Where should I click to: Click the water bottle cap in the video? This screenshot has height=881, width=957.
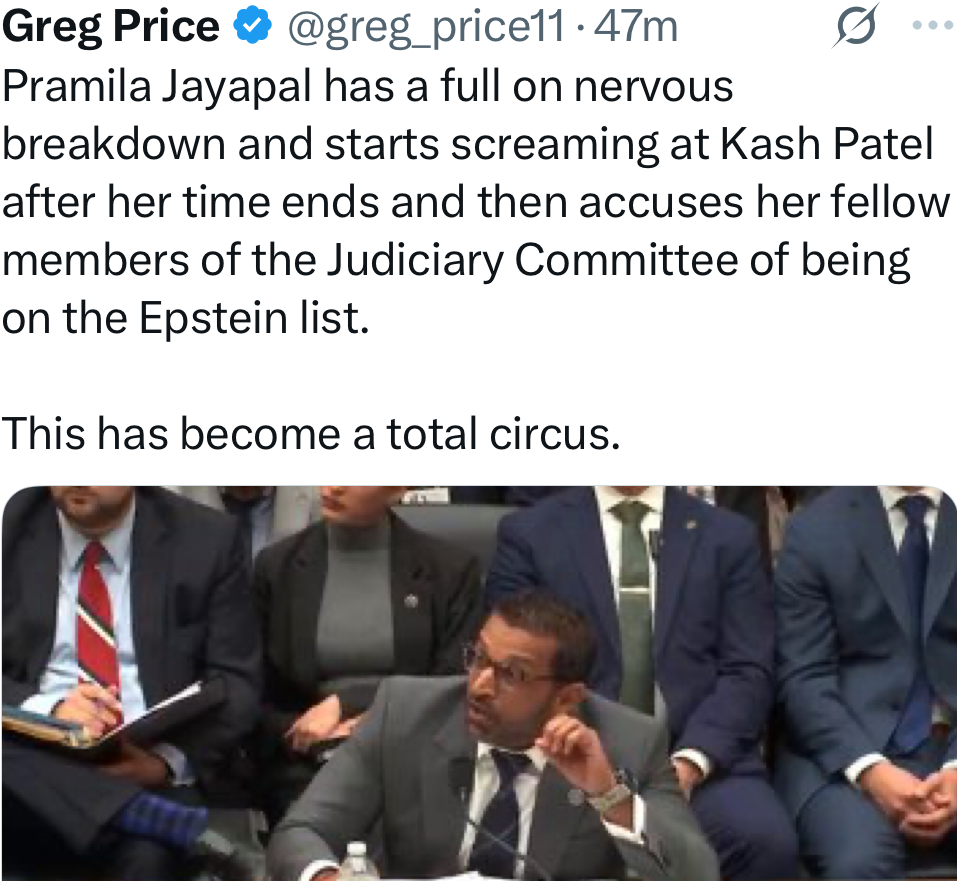pyautogui.click(x=357, y=852)
